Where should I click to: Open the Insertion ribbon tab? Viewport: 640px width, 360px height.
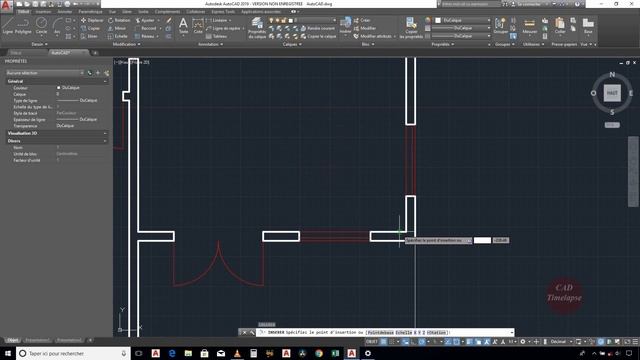[x=43, y=12]
